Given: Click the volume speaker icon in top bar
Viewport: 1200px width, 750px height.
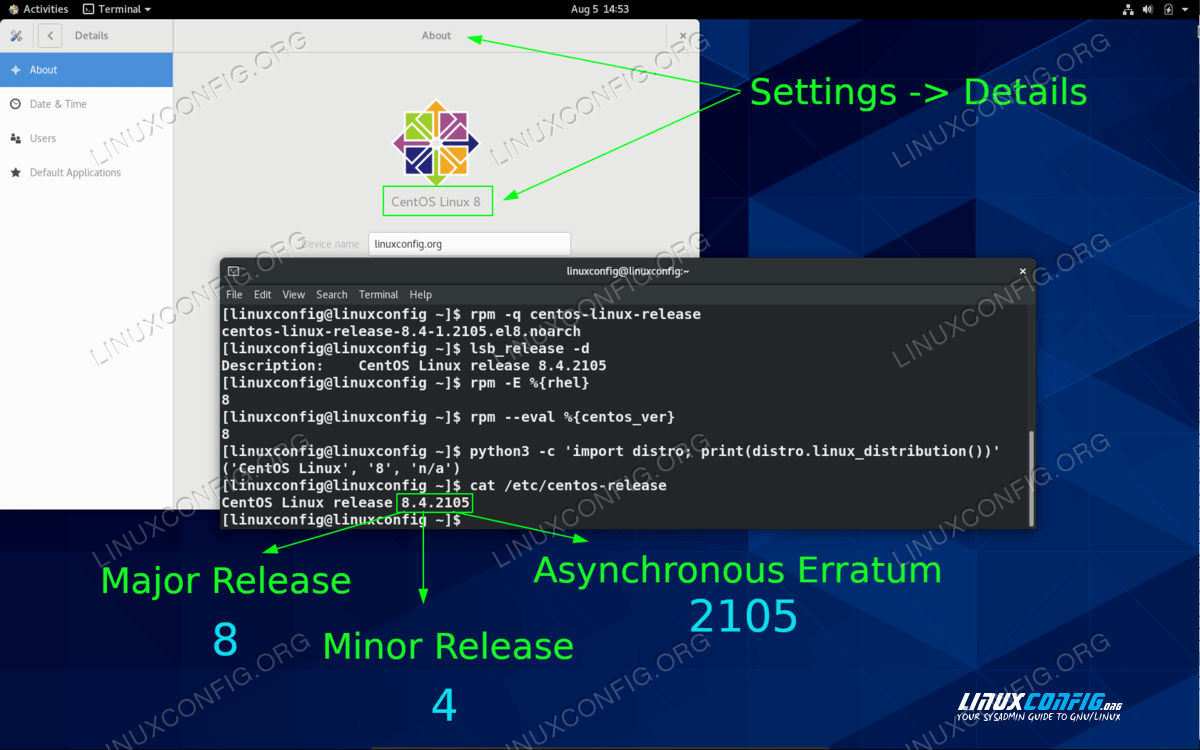Looking at the screenshot, I should point(1149,9).
